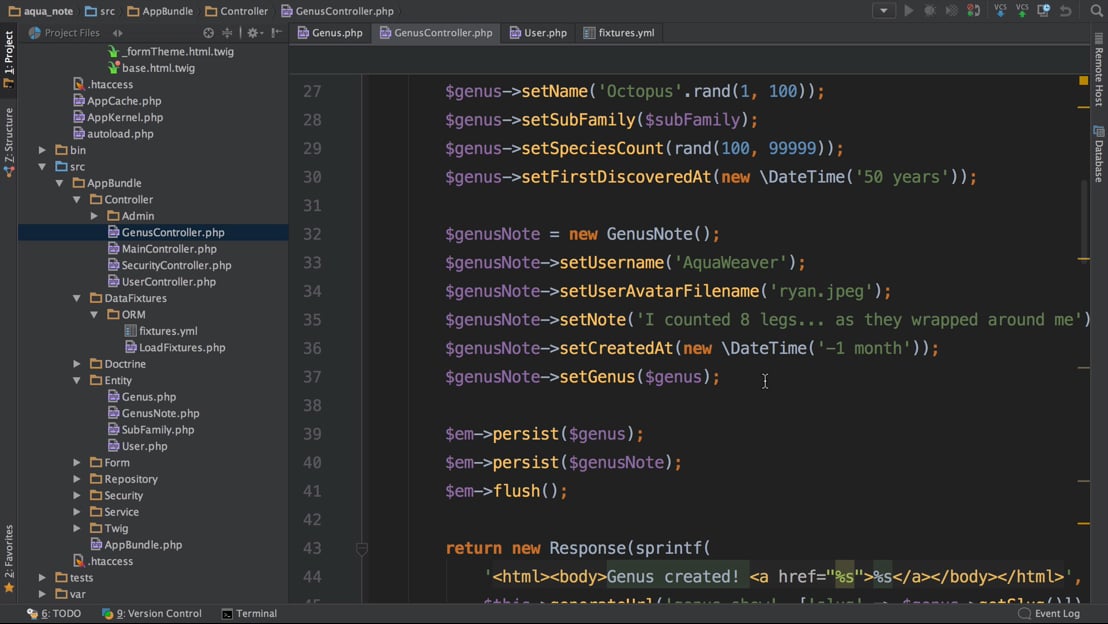
Task: Open the Project panel settings gear
Action: (253, 33)
